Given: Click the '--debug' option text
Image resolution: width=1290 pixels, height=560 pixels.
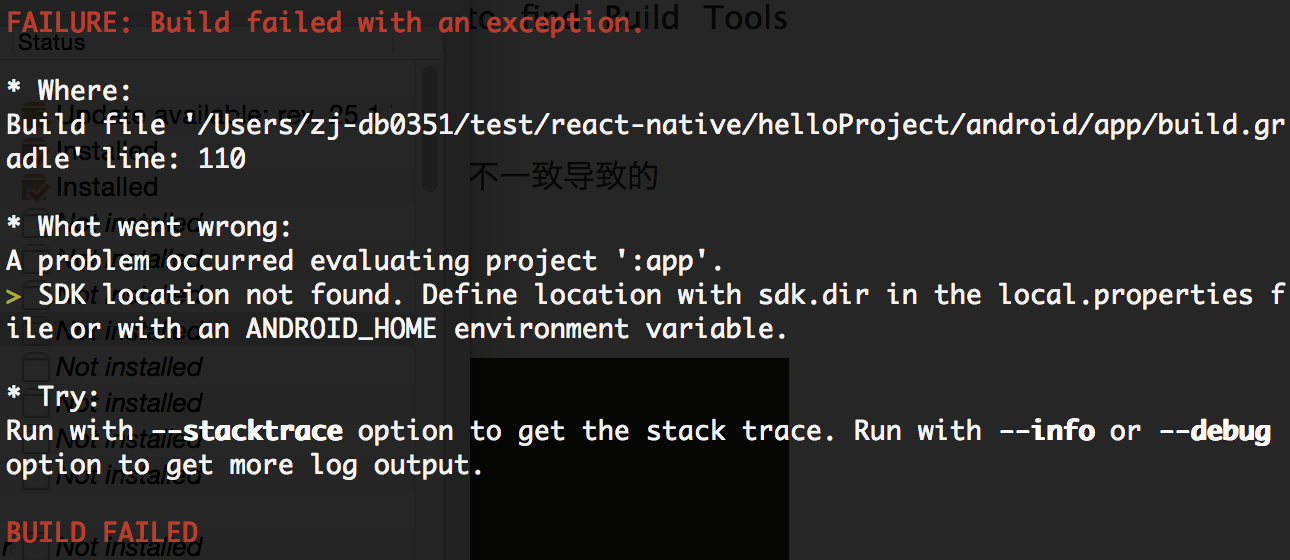Looking at the screenshot, I should pyautogui.click(x=1214, y=431).
